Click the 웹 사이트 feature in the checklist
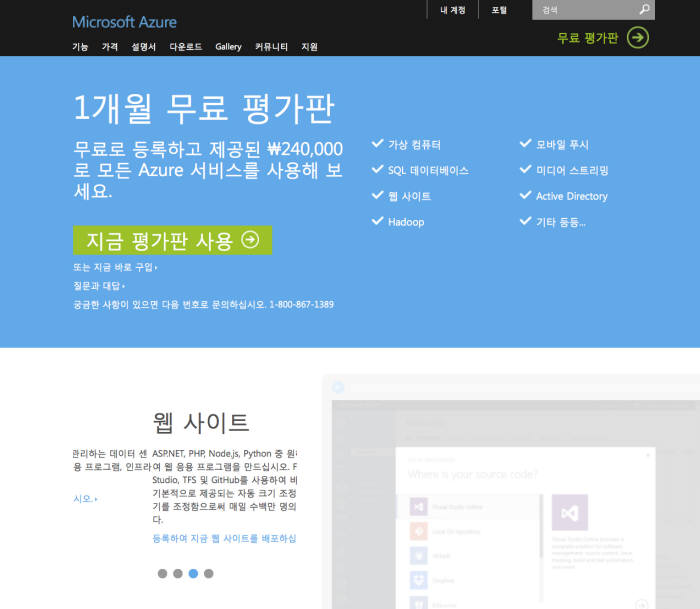This screenshot has height=609, width=700. 409,196
